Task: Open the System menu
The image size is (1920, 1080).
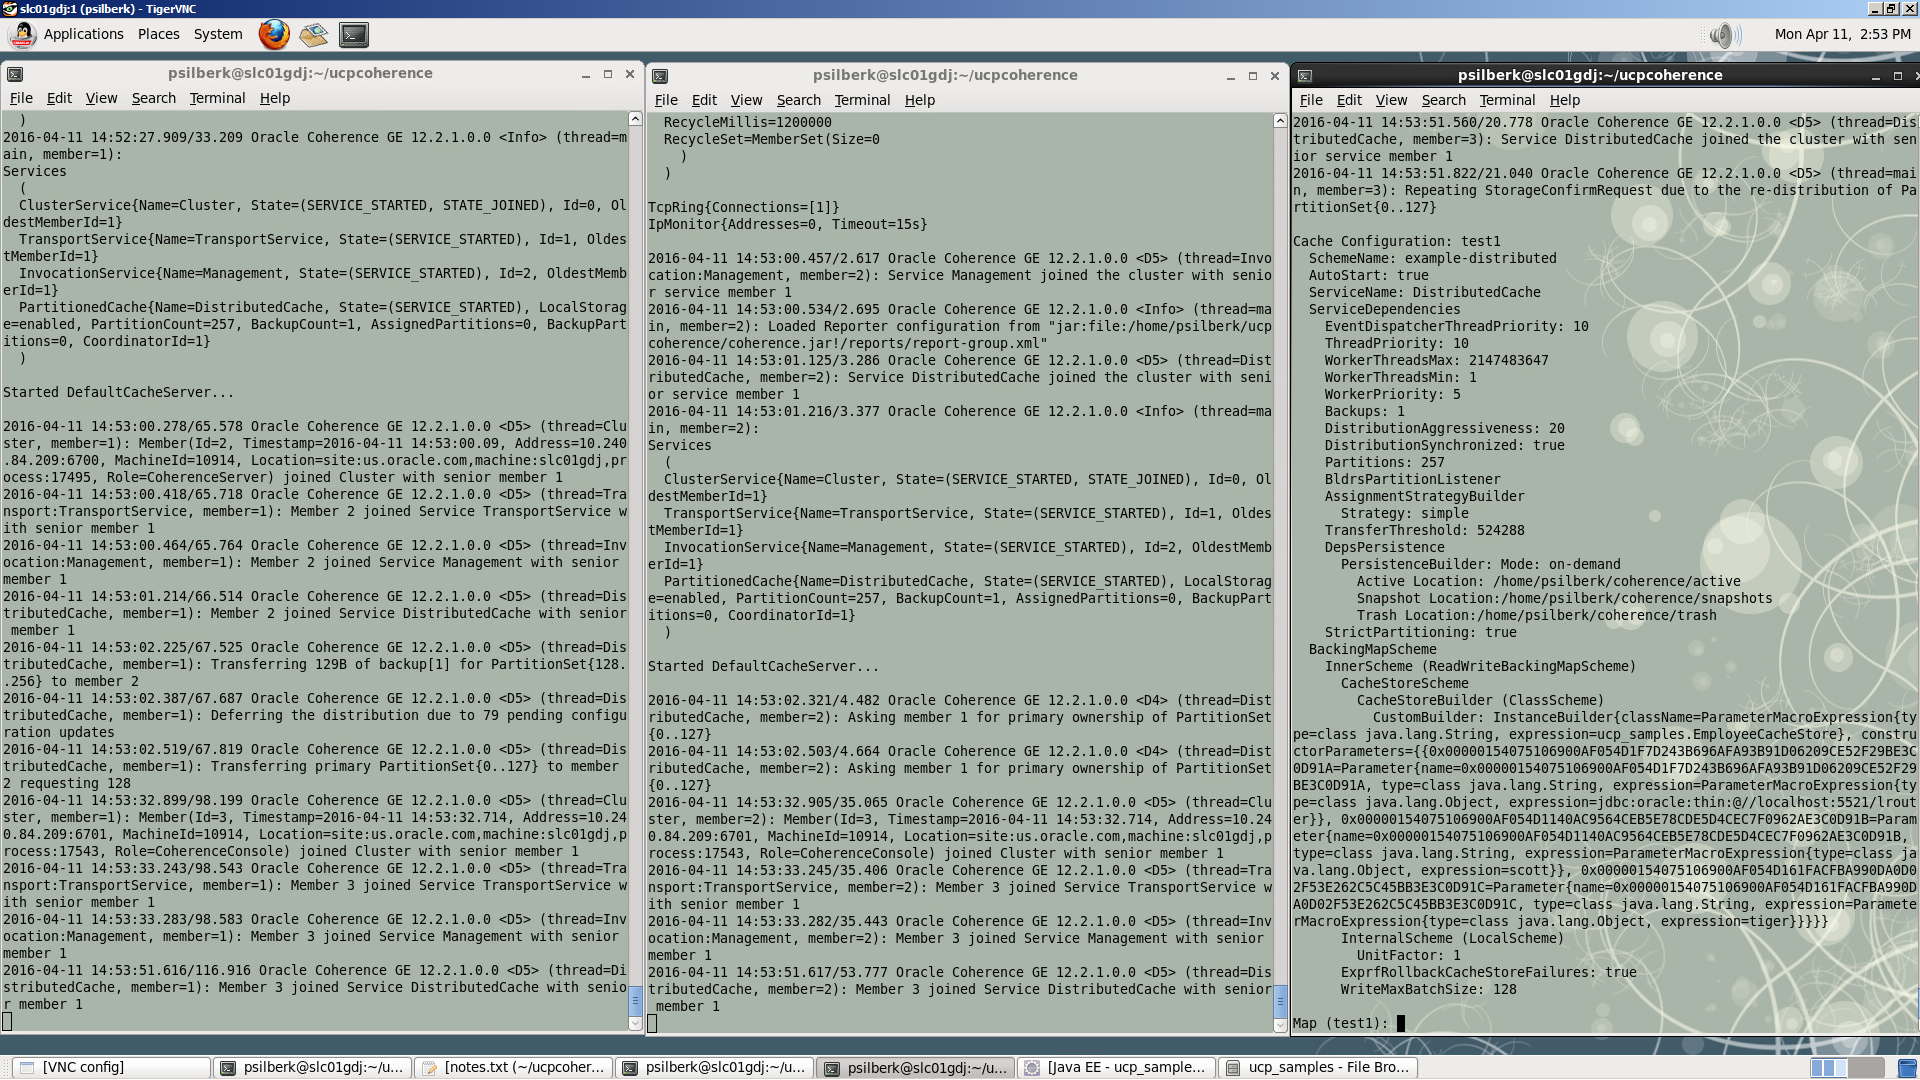Action: pyautogui.click(x=217, y=34)
